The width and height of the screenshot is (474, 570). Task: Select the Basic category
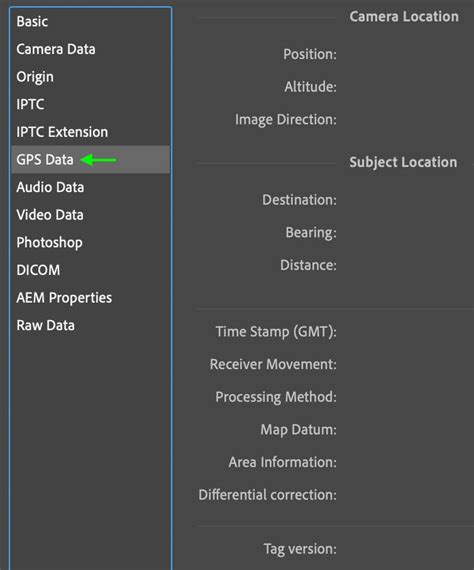point(32,21)
